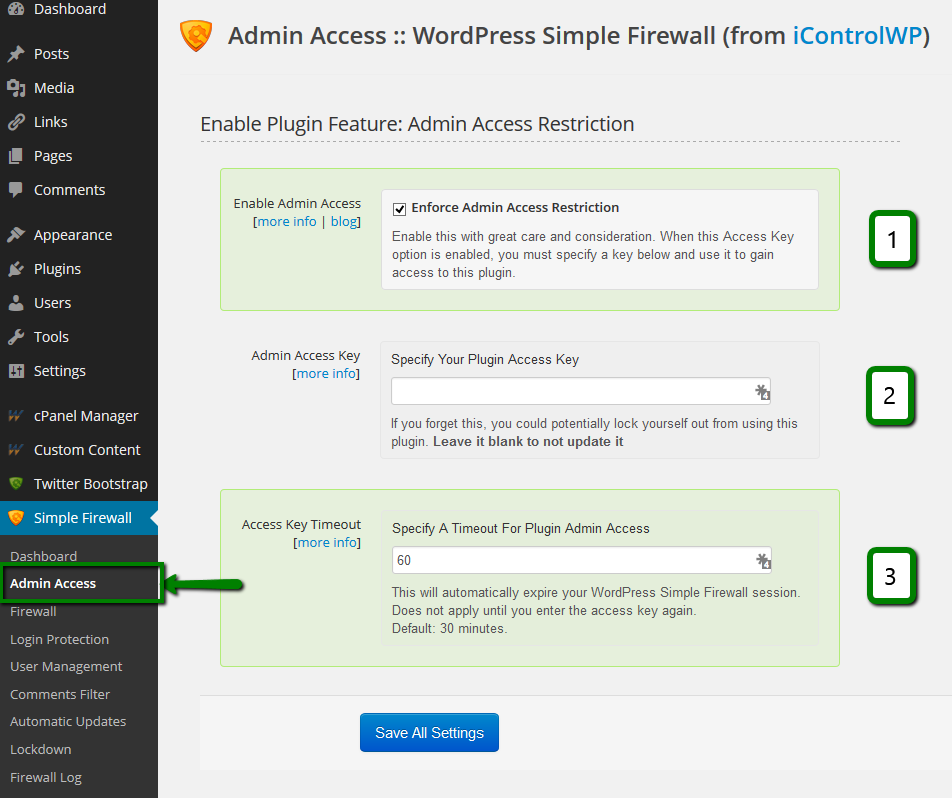Open Users via the person icon
952x798 pixels.
pos(16,302)
